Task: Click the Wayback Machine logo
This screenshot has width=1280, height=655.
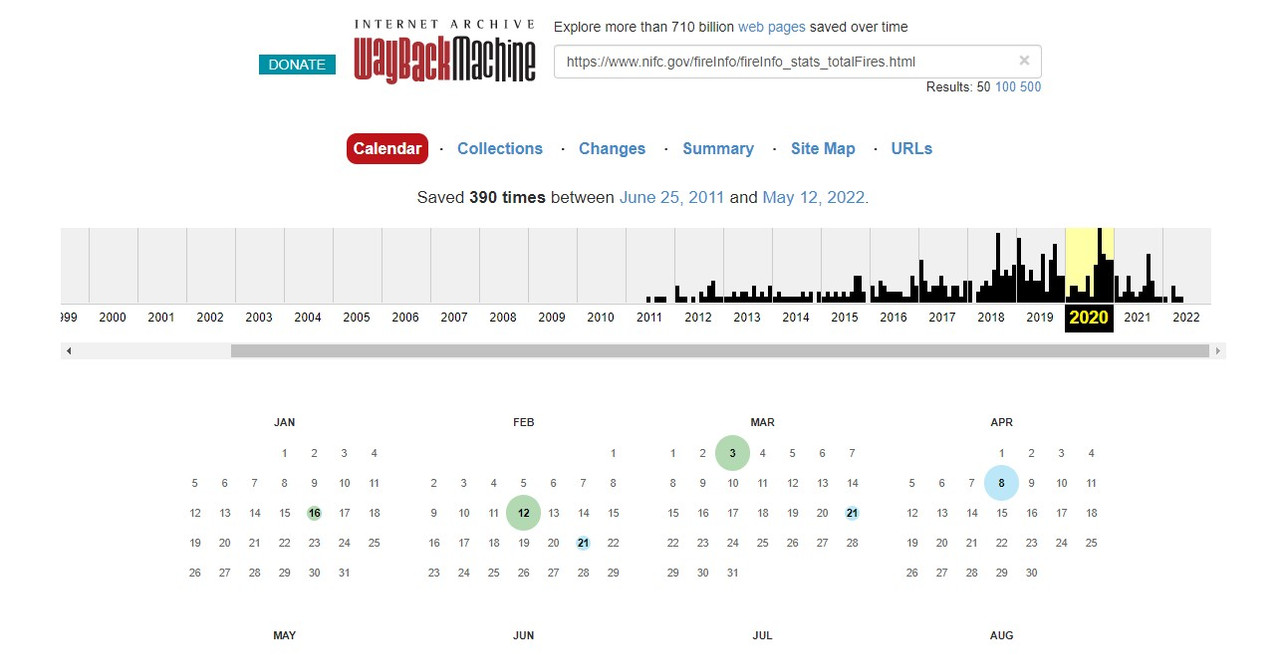Action: point(445,52)
